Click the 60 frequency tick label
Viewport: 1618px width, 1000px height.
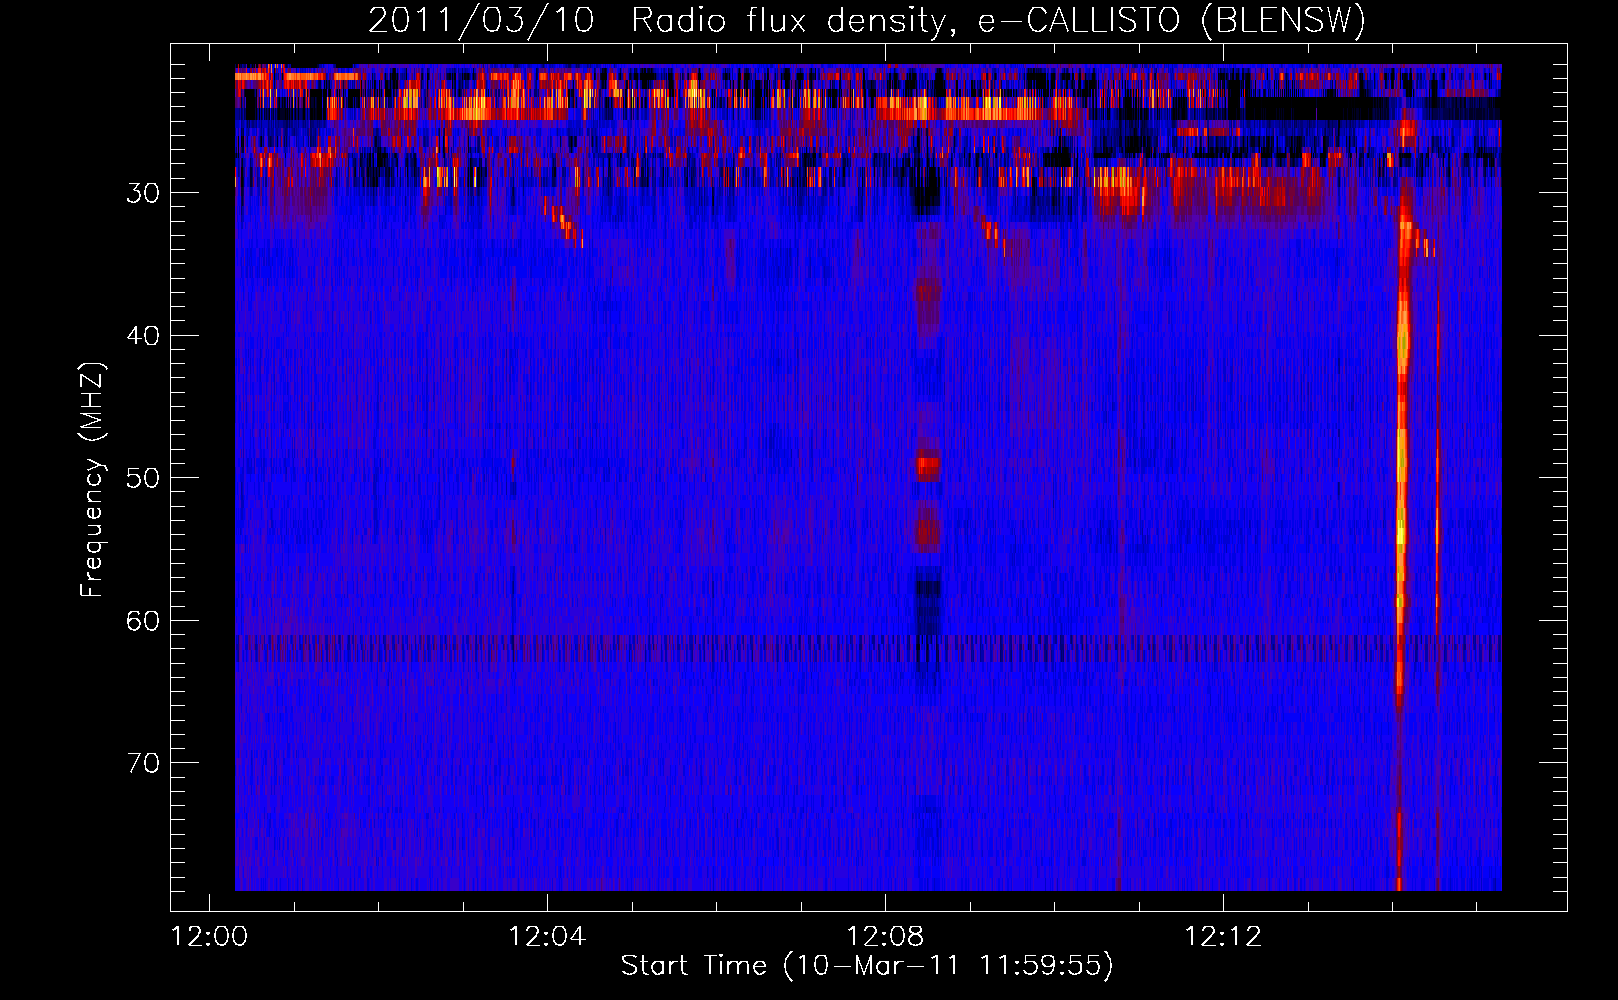(x=143, y=621)
